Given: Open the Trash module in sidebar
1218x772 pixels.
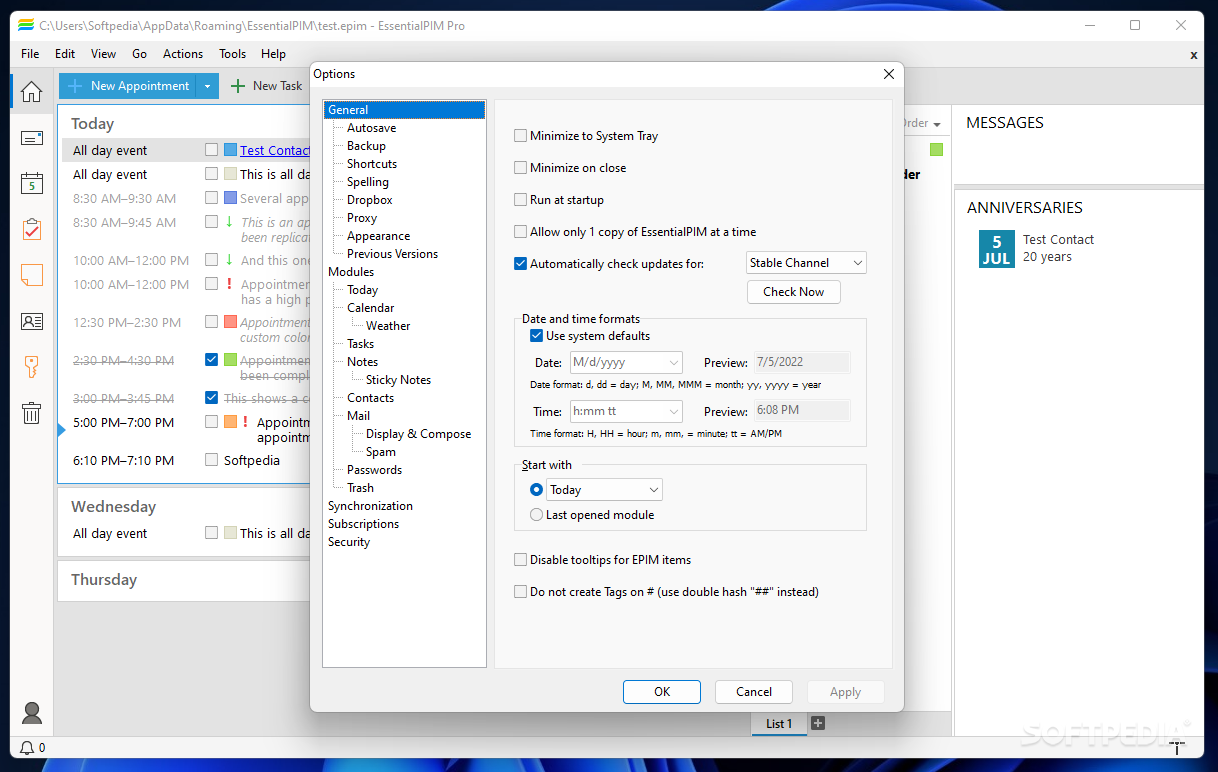Looking at the screenshot, I should pos(32,413).
